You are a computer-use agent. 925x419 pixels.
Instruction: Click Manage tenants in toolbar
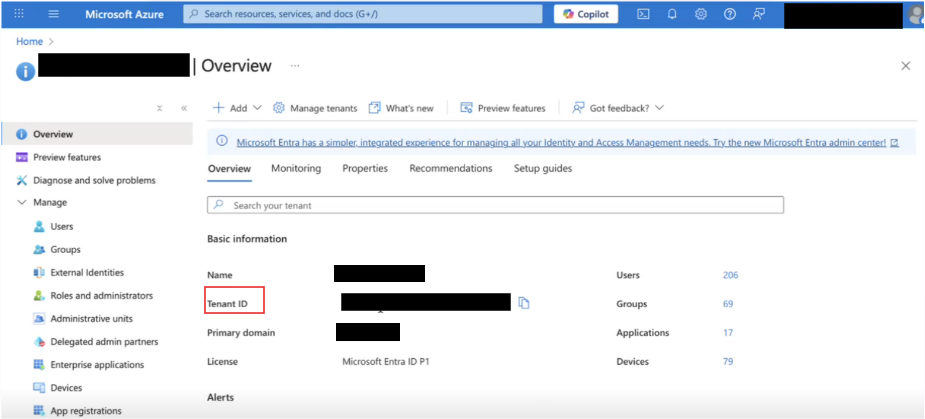pos(315,108)
